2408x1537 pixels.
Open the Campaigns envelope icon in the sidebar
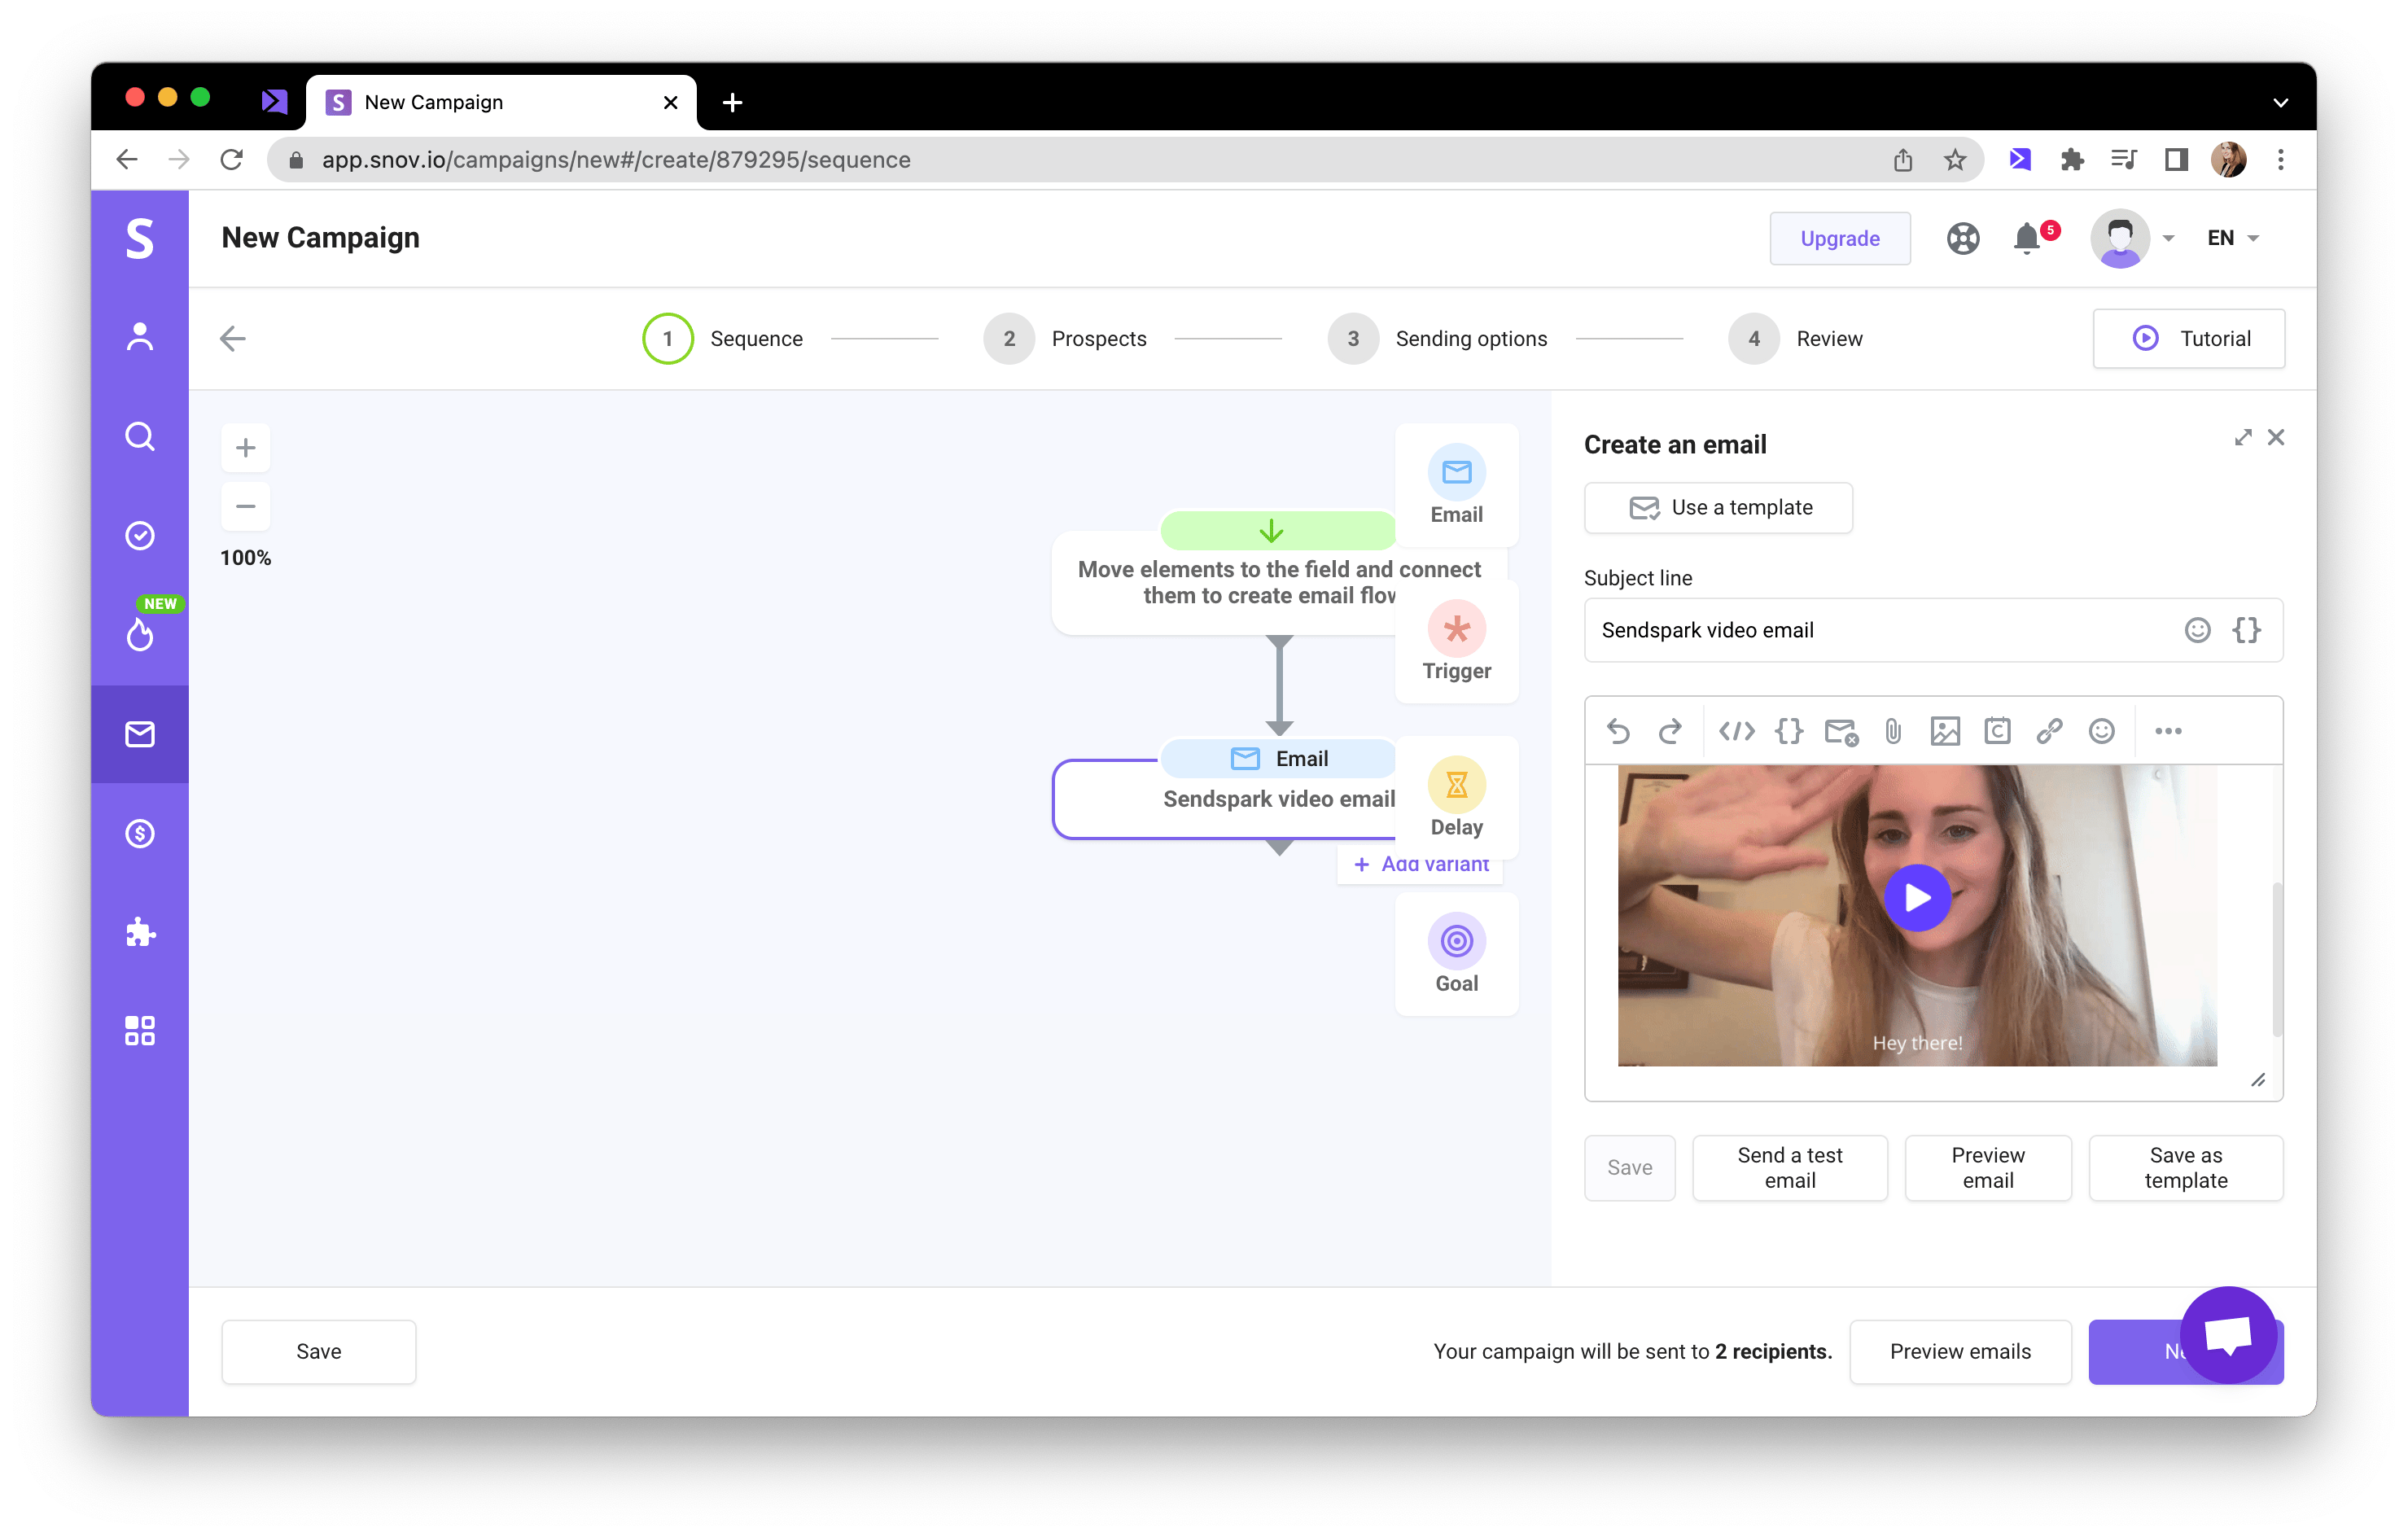(x=140, y=734)
